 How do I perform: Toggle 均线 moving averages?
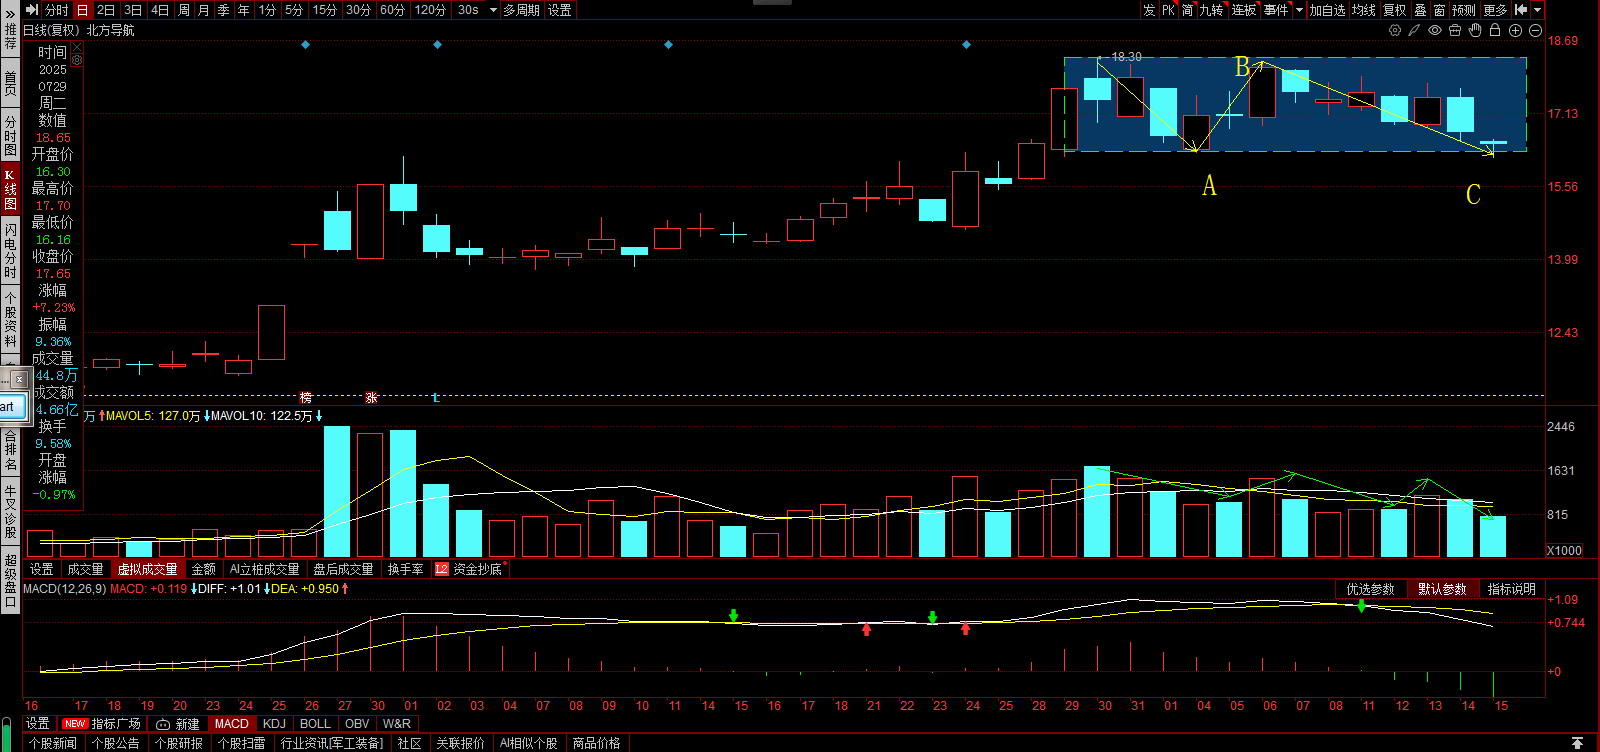pyautogui.click(x=1363, y=10)
